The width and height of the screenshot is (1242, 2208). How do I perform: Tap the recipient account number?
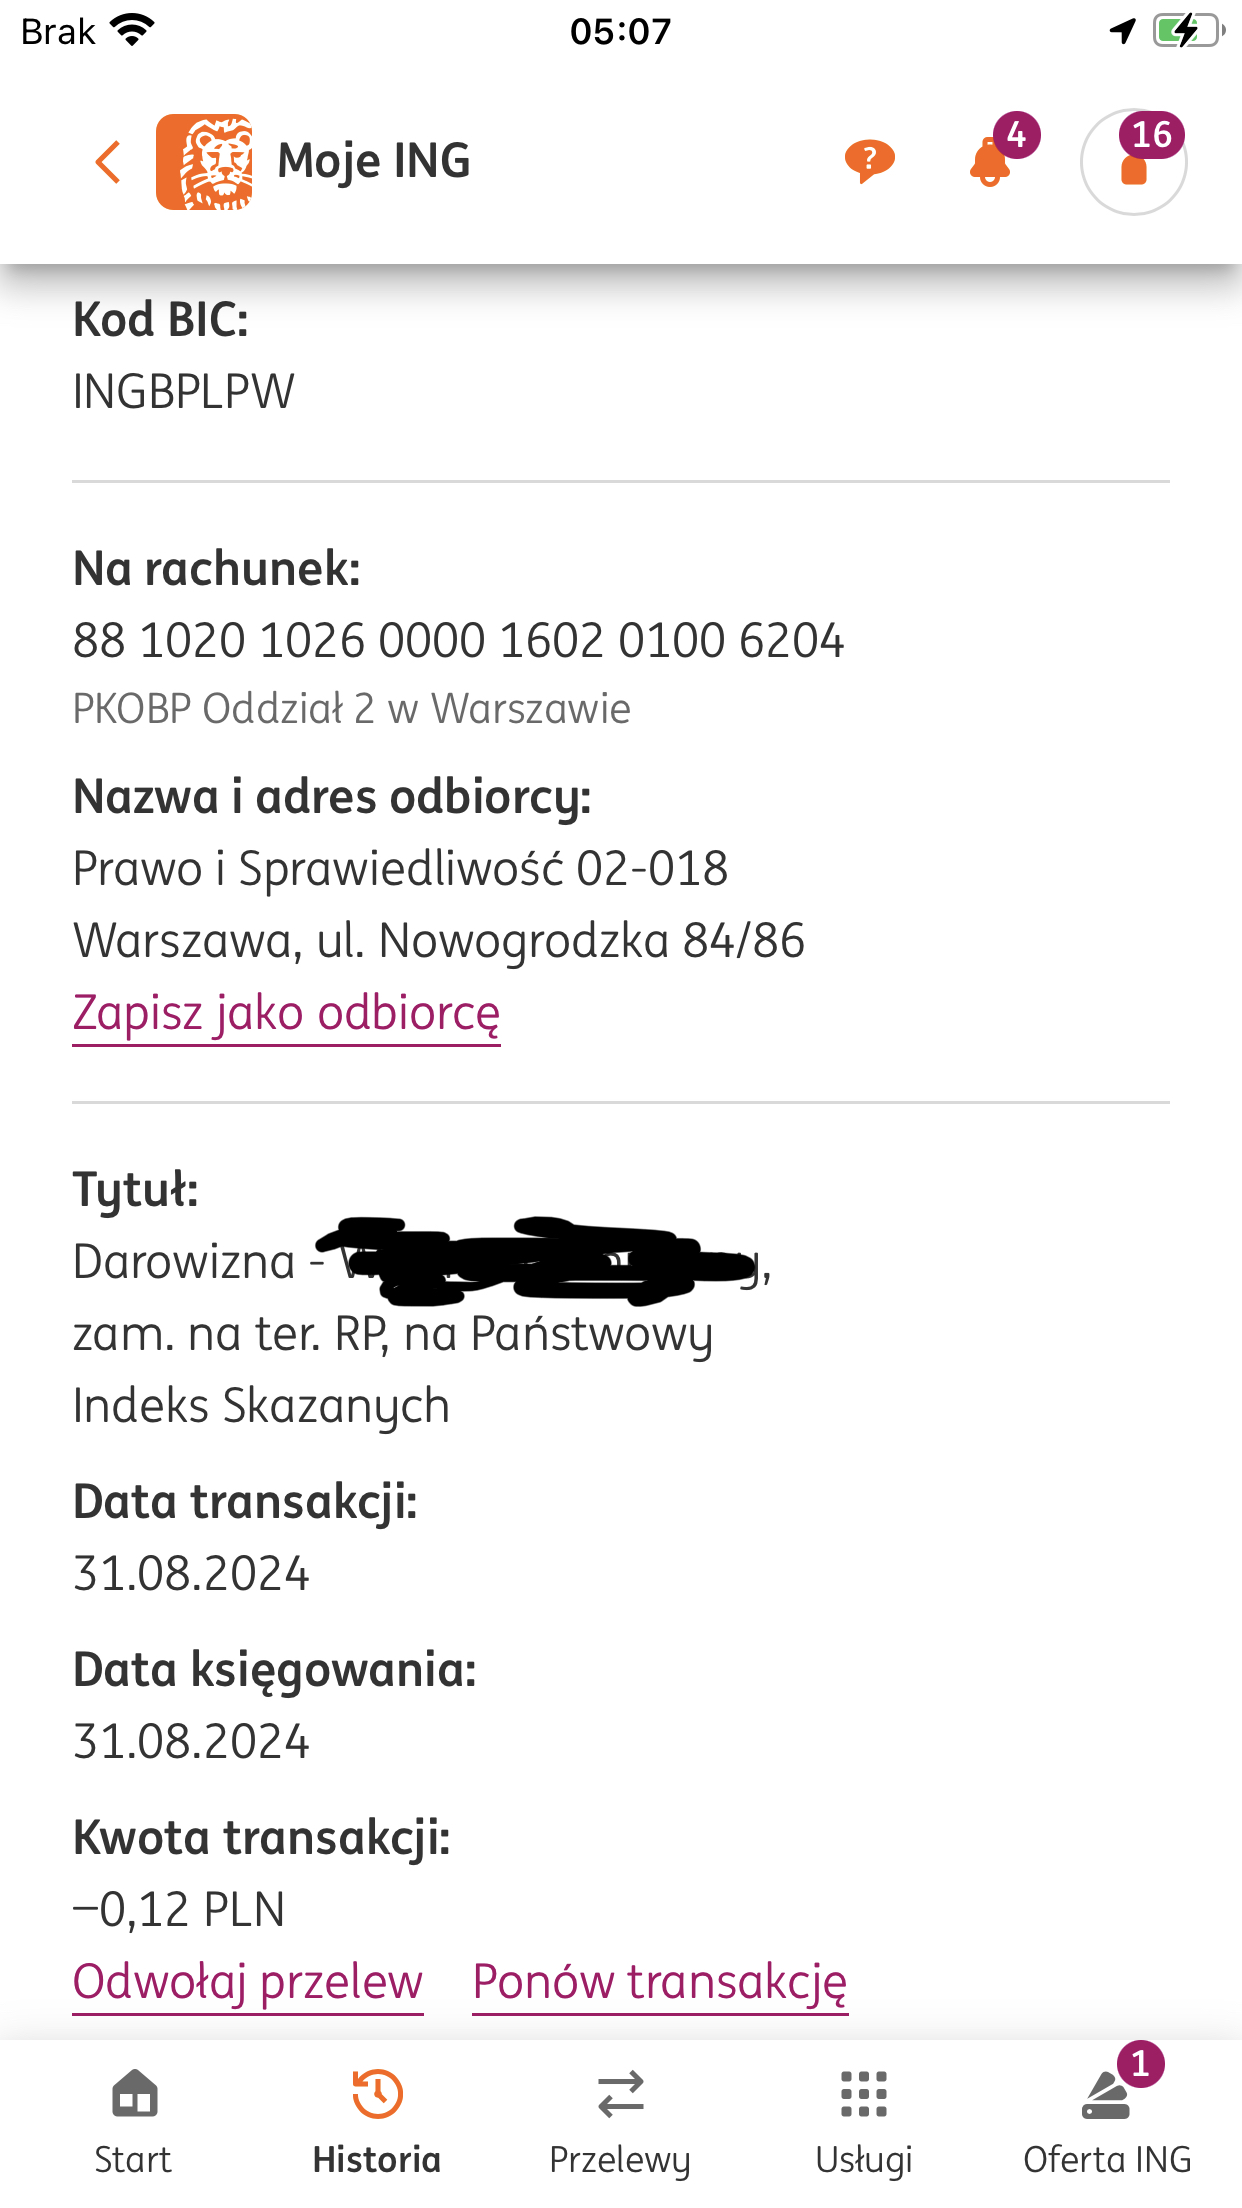(x=458, y=641)
